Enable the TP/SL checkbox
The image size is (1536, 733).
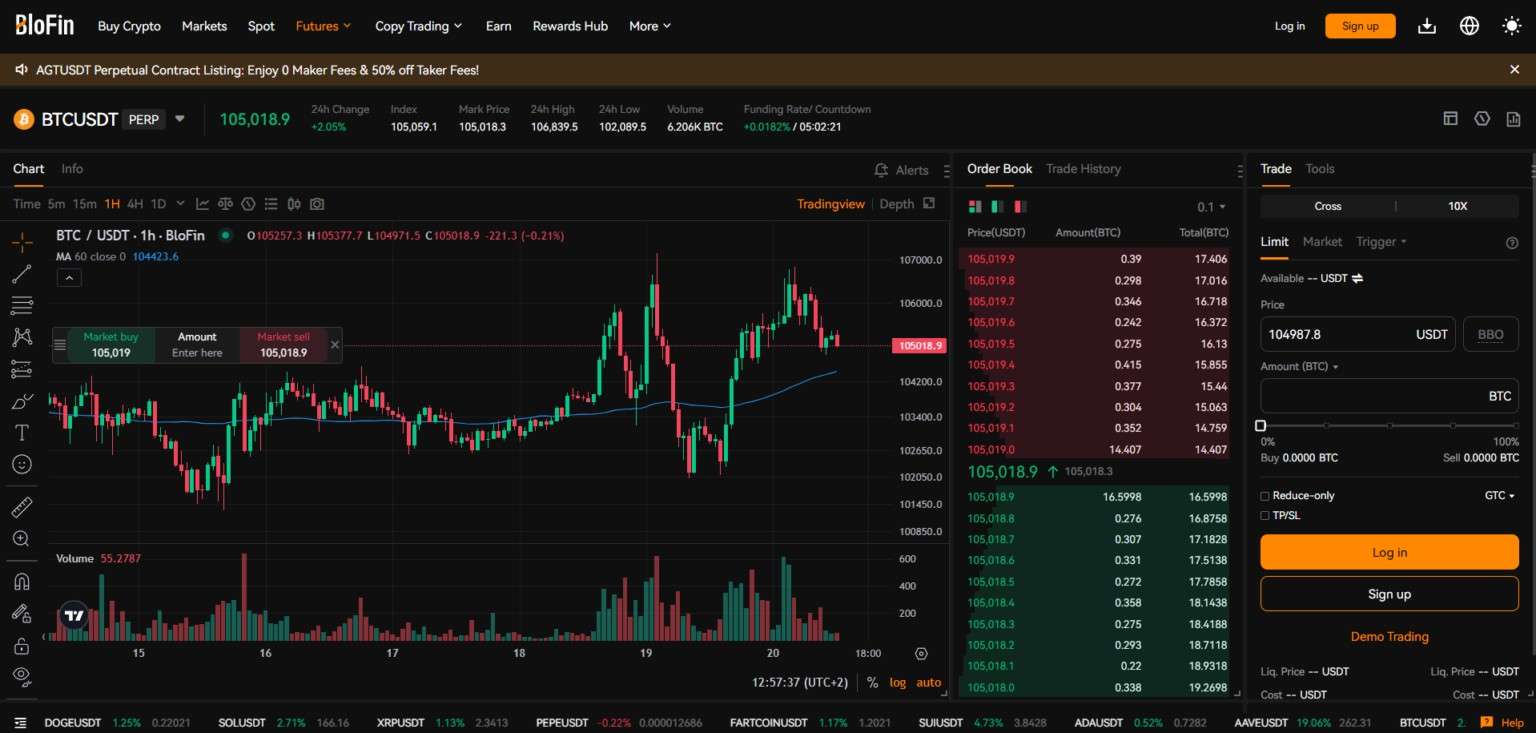pyautogui.click(x=1265, y=516)
